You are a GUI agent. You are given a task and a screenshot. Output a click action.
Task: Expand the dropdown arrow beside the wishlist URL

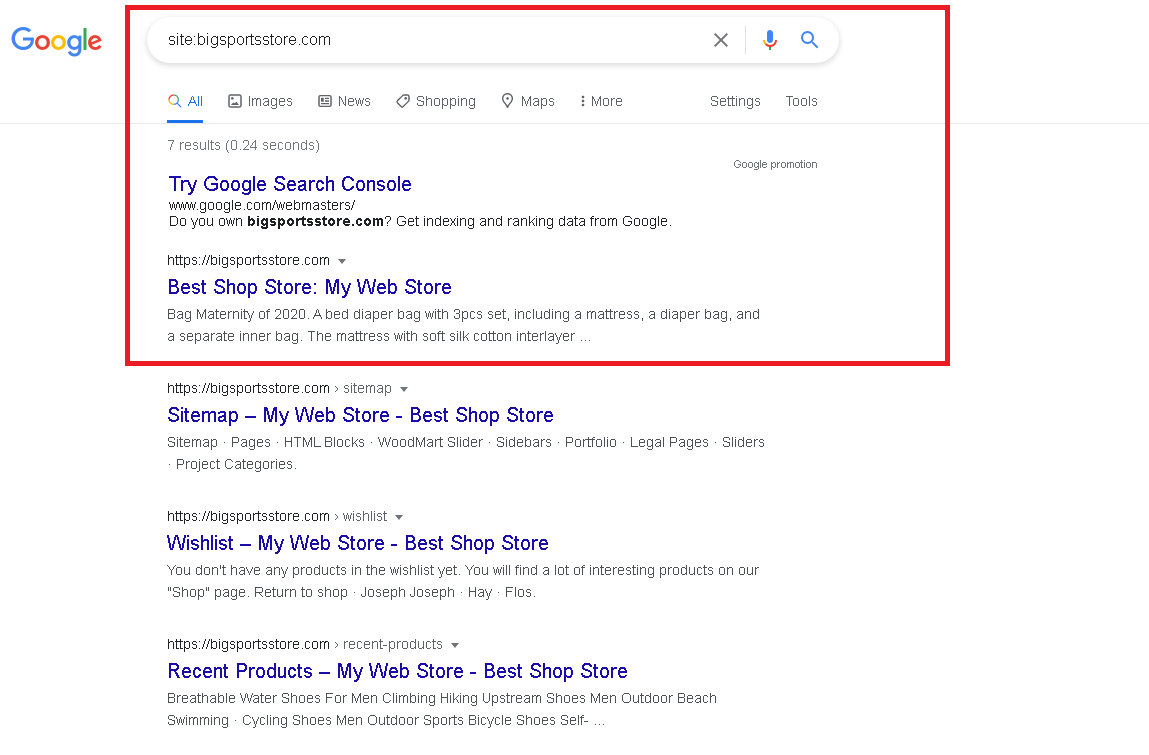[x=399, y=518]
